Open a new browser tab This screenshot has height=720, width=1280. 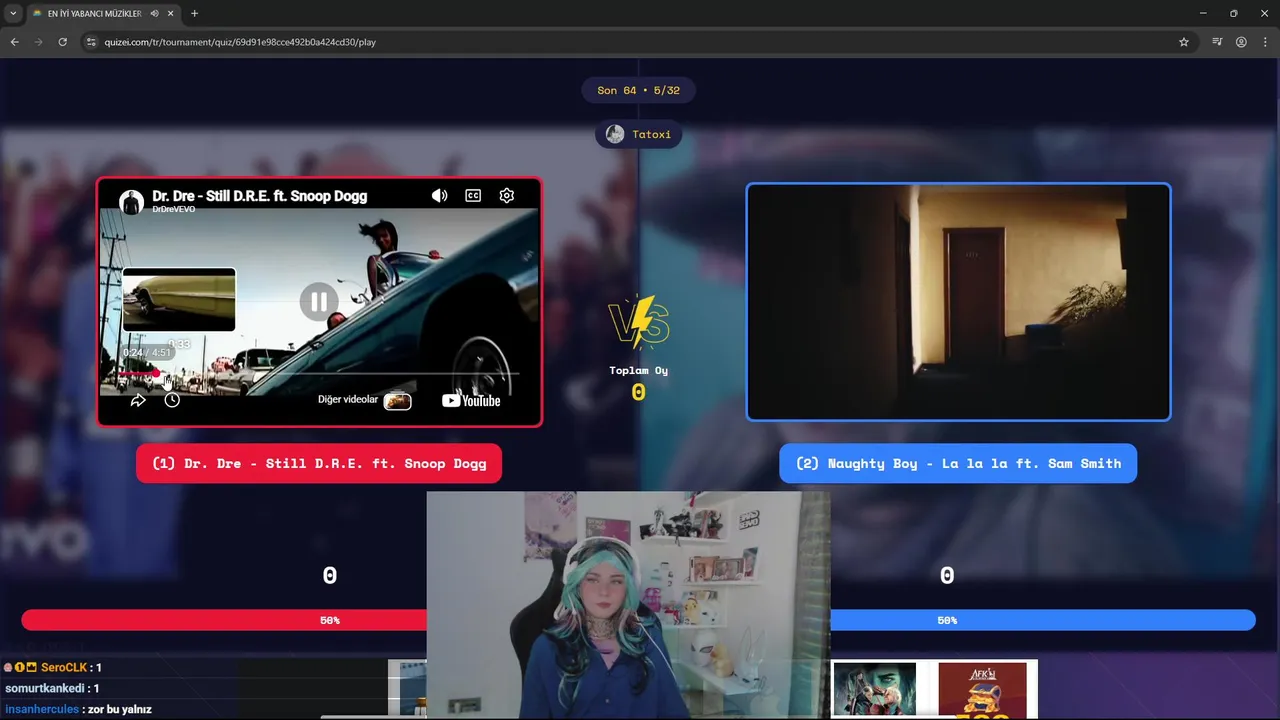coord(194,14)
